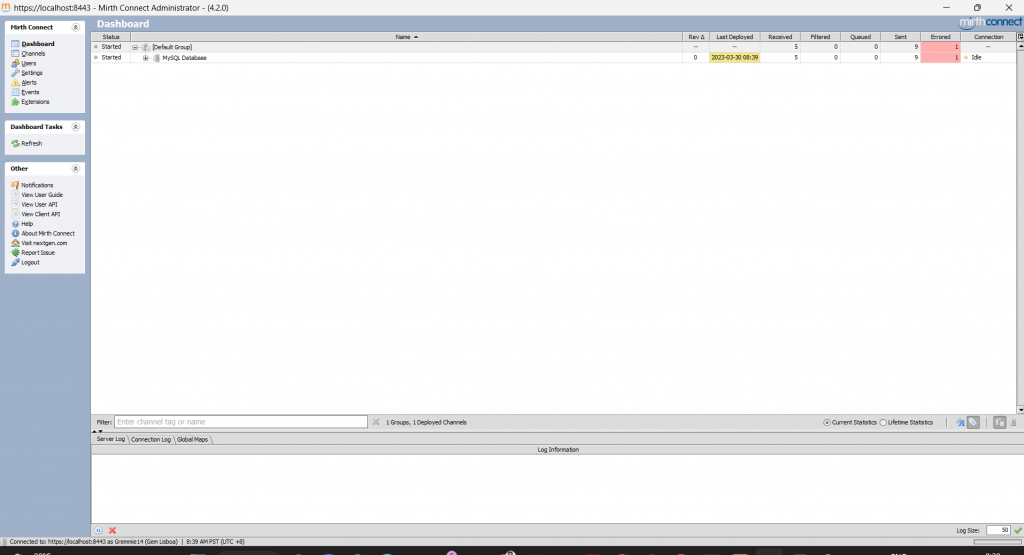Clear the server log with the red X
1024x555 pixels.
pos(112,530)
